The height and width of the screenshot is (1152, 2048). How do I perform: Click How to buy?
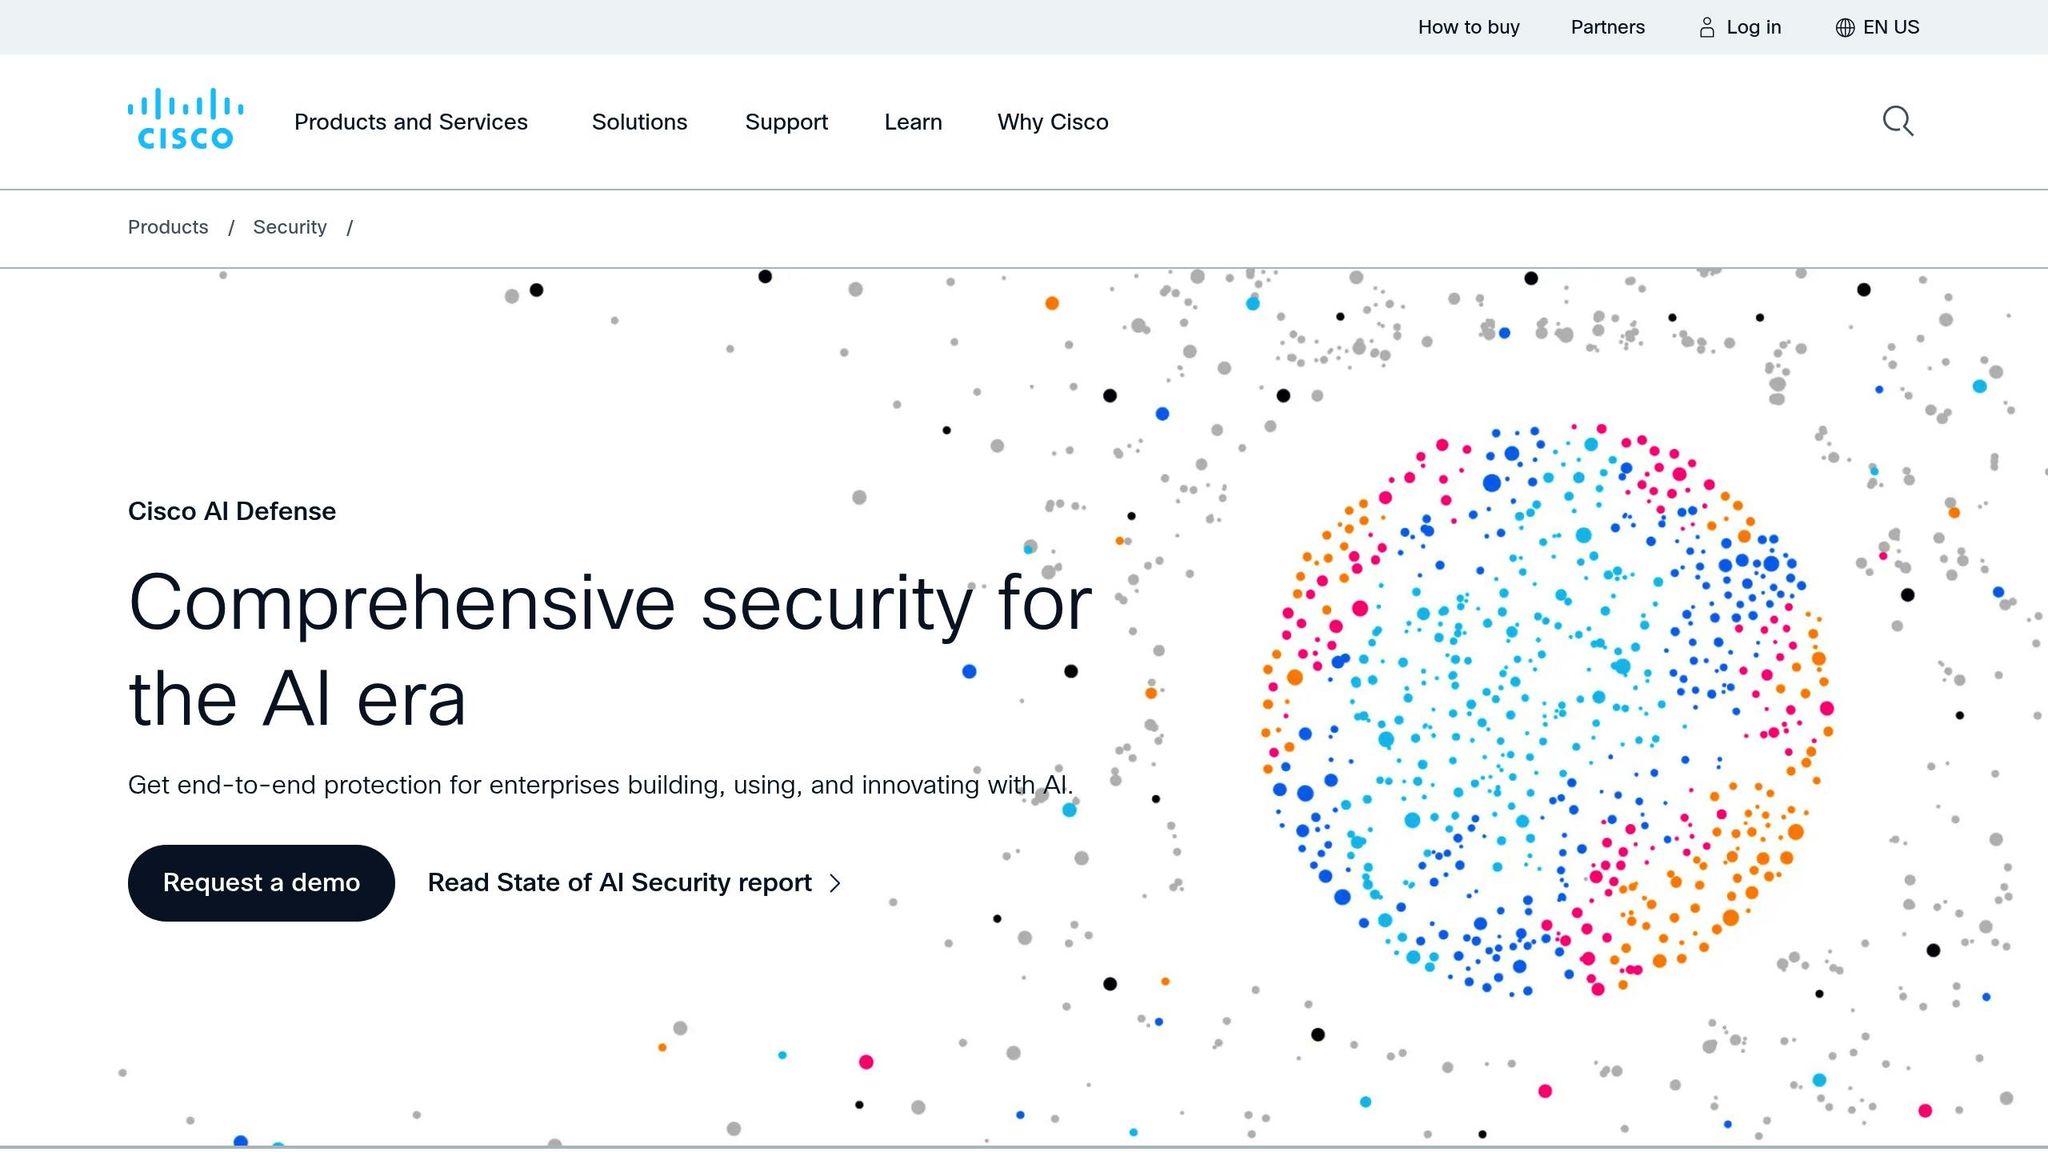click(1468, 27)
